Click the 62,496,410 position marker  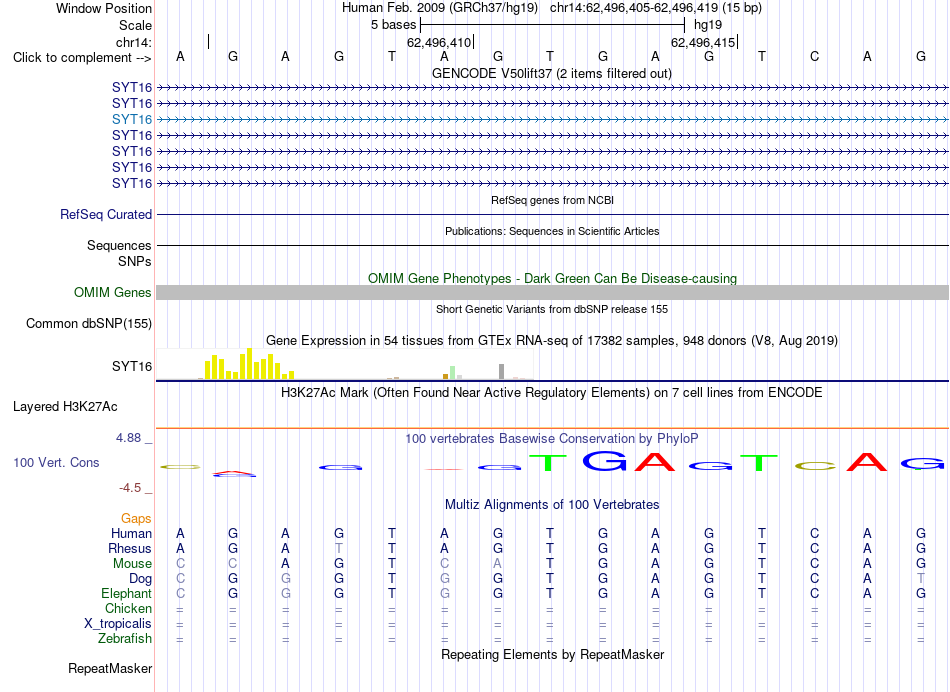pyautogui.click(x=439, y=42)
